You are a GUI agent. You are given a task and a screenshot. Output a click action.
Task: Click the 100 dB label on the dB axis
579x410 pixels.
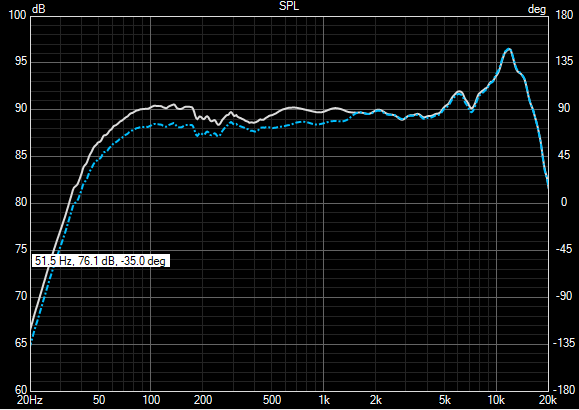(17, 15)
